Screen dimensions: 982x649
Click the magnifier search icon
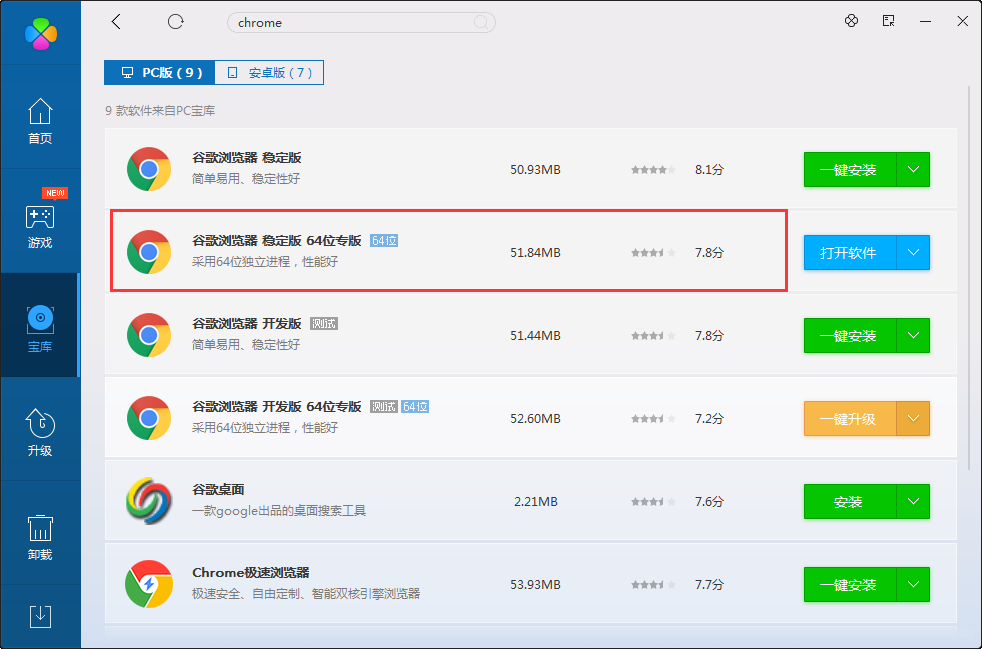tap(481, 23)
